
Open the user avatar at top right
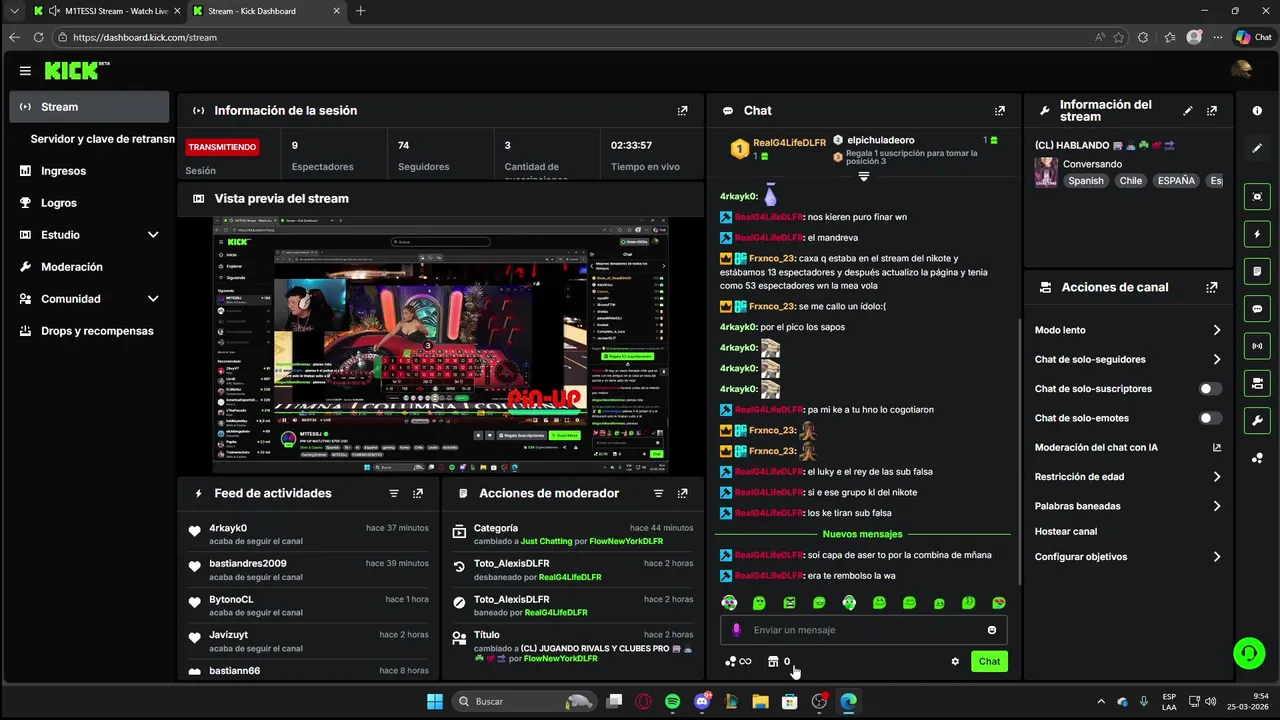click(1241, 70)
